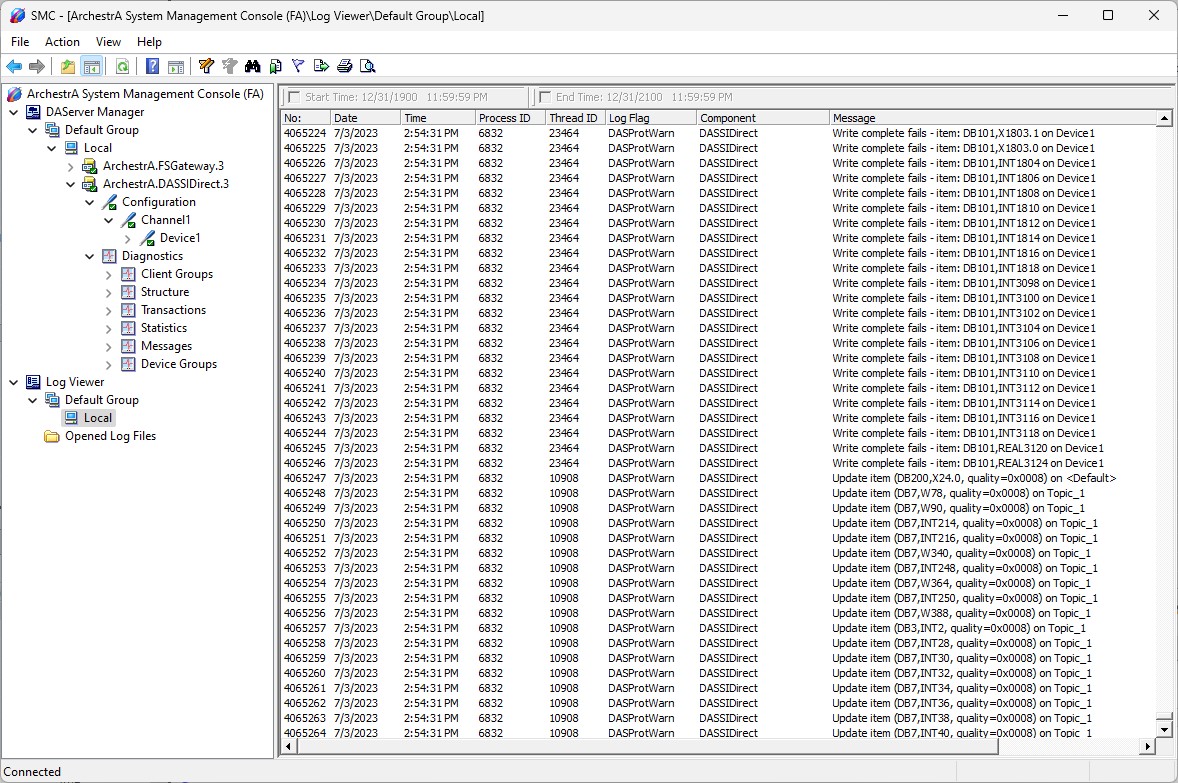Click the horizontal scrollbar left arrow

(289, 746)
